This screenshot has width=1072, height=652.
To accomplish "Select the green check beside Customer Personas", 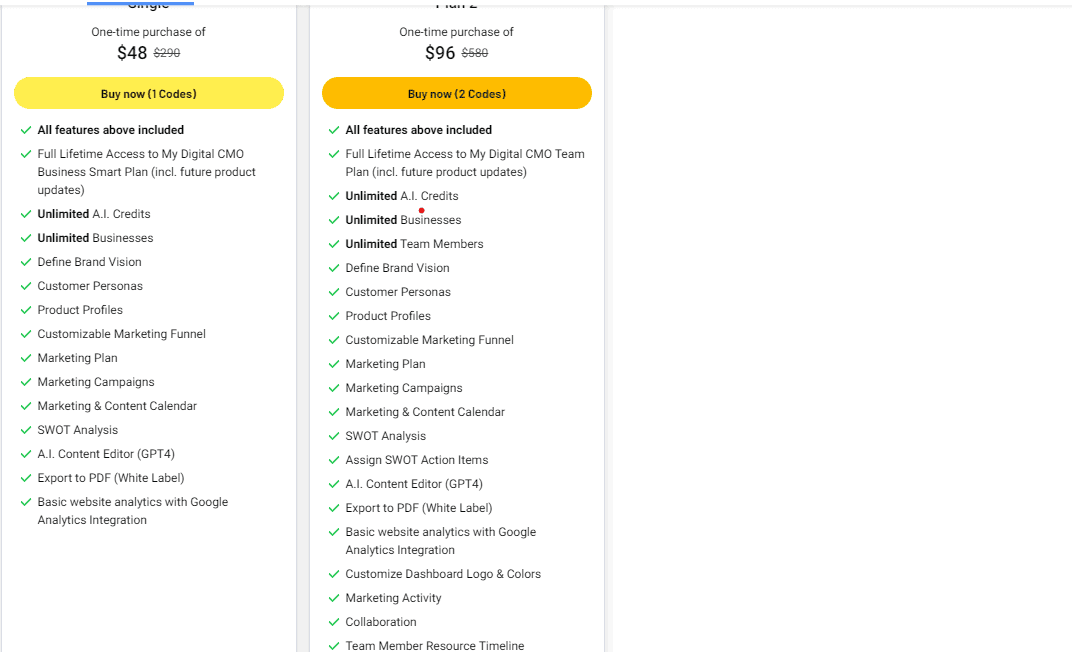I will tap(26, 286).
